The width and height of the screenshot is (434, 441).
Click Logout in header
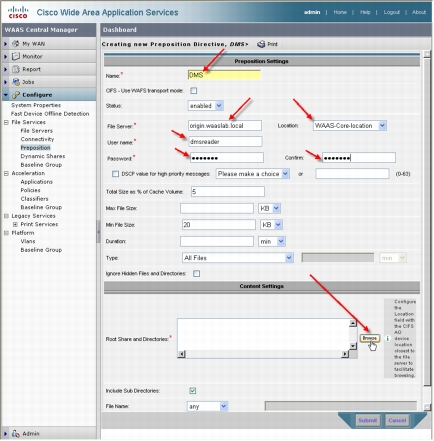pyautogui.click(x=391, y=12)
